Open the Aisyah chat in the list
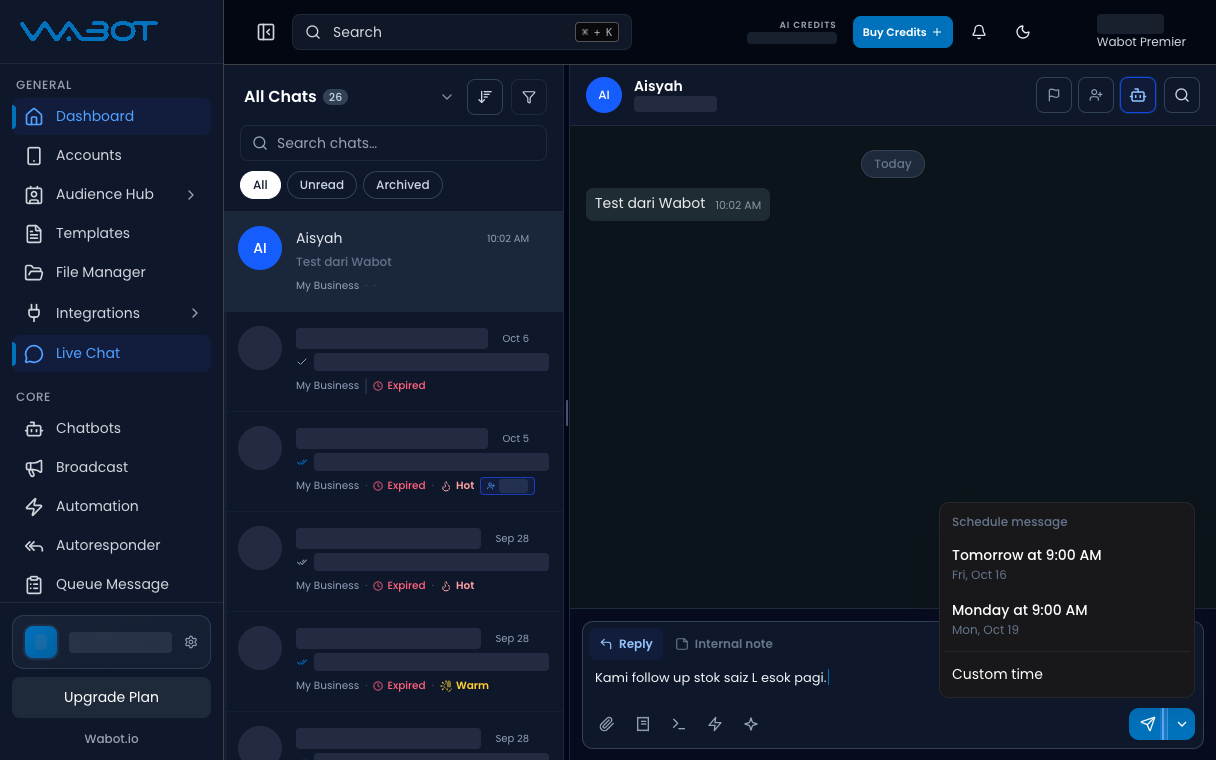The width and height of the screenshot is (1216, 760). pos(394,261)
